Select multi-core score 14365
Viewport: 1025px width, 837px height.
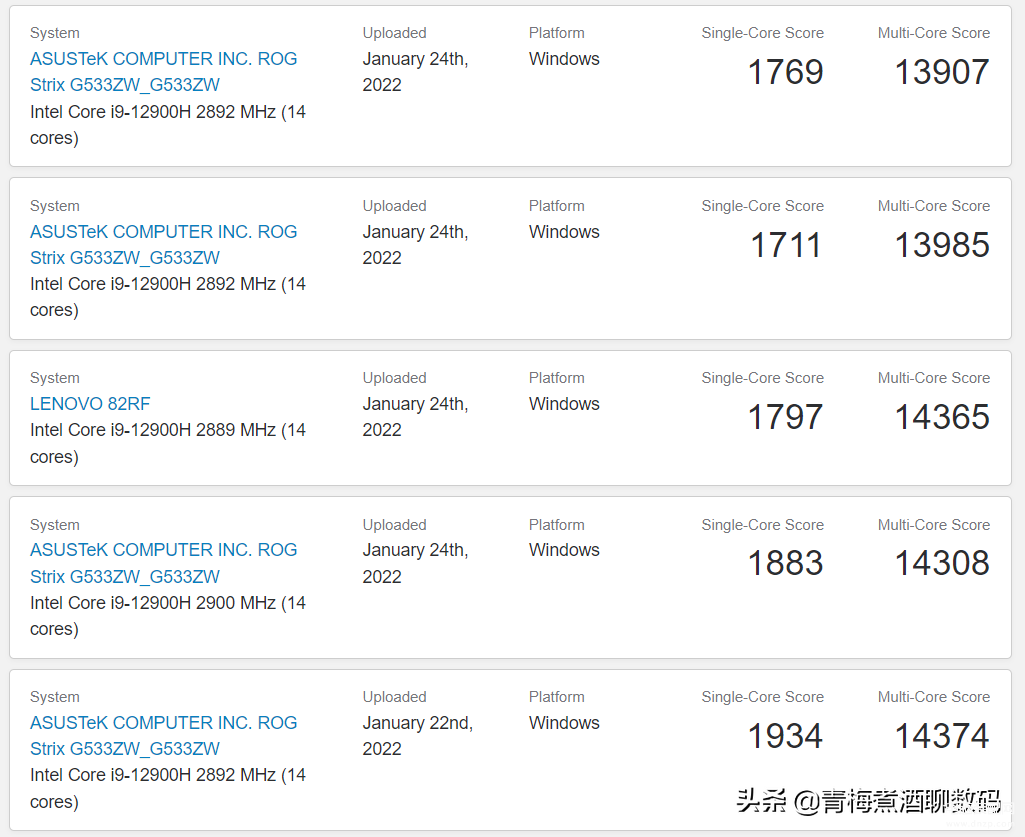[x=942, y=417]
